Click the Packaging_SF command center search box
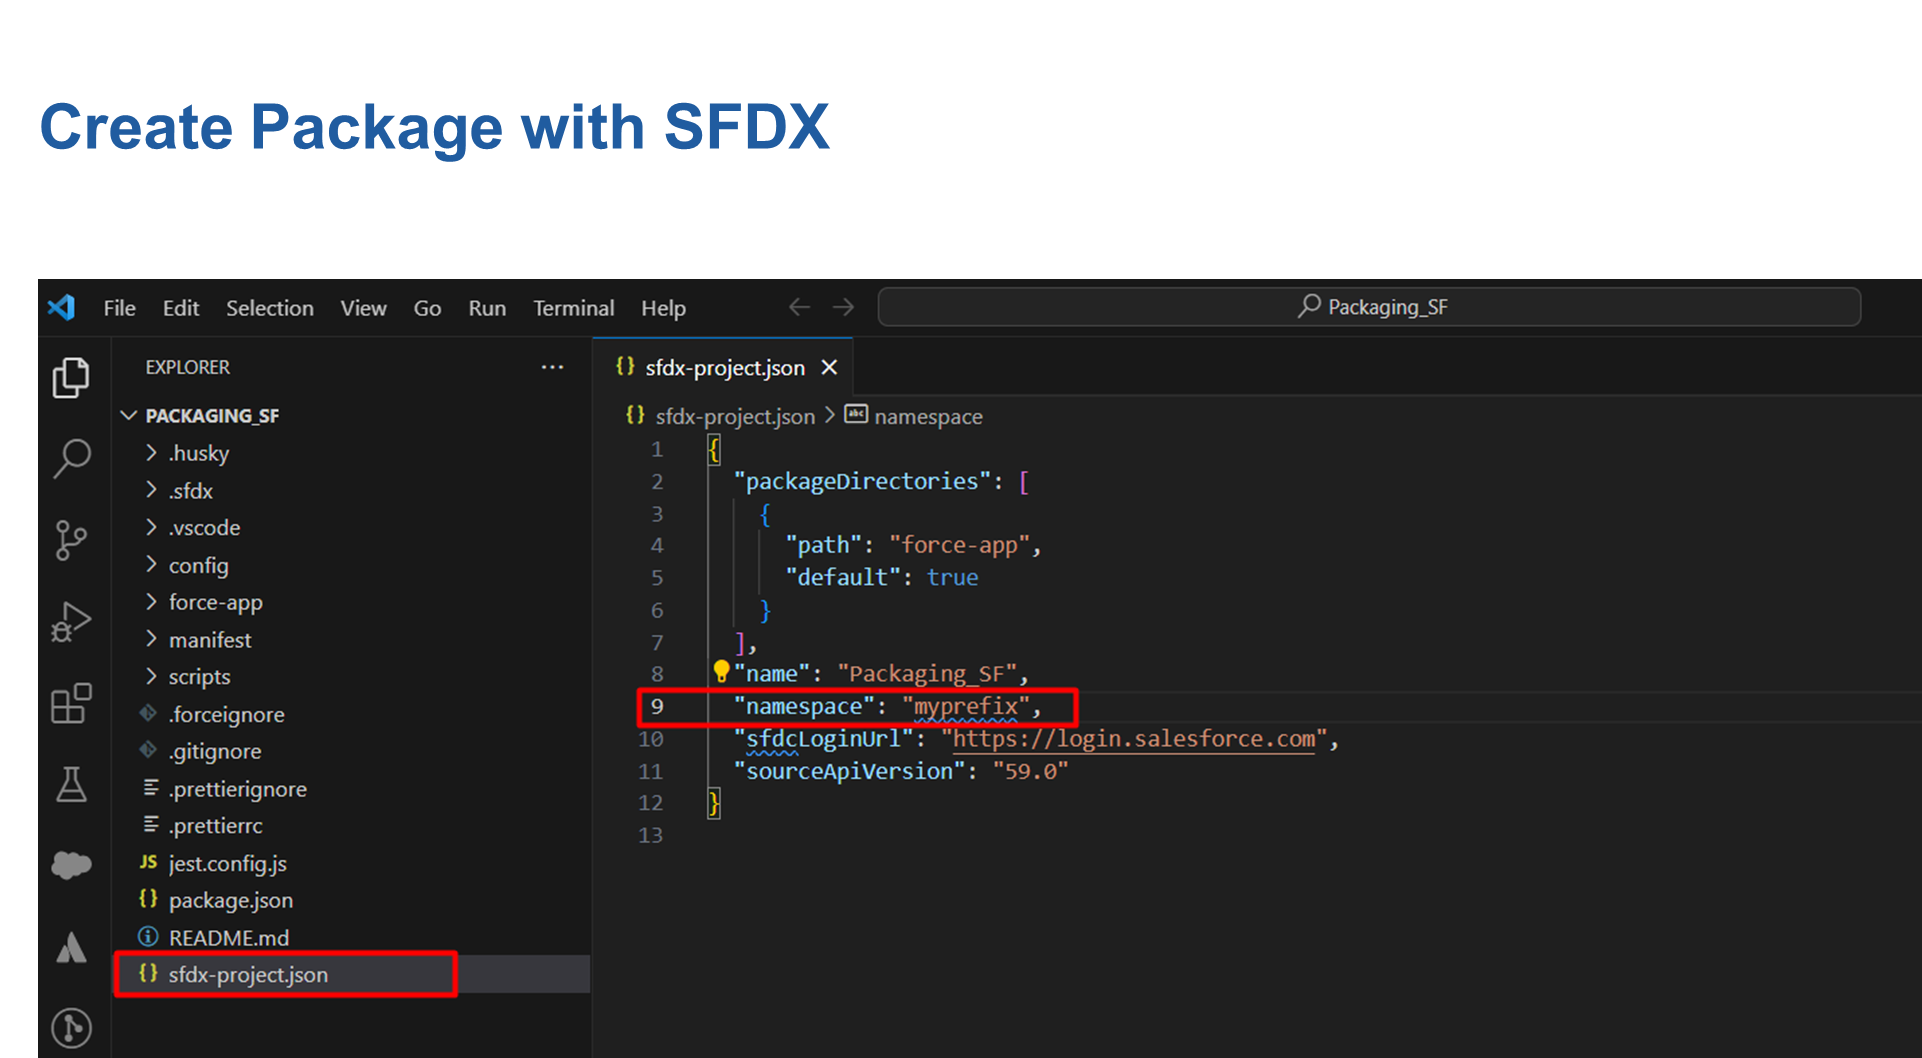 pos(1368,307)
